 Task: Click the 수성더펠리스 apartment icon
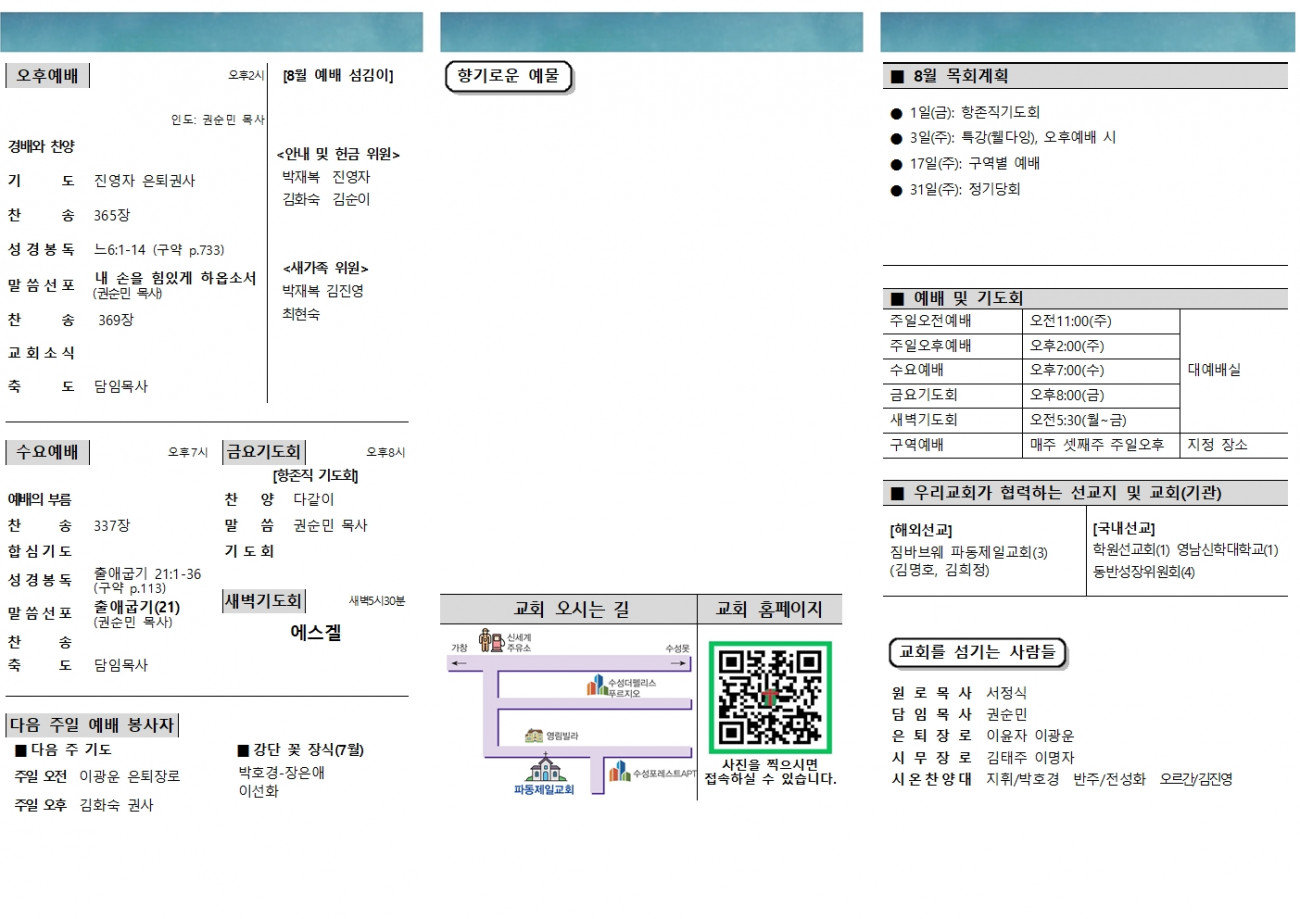tap(597, 686)
